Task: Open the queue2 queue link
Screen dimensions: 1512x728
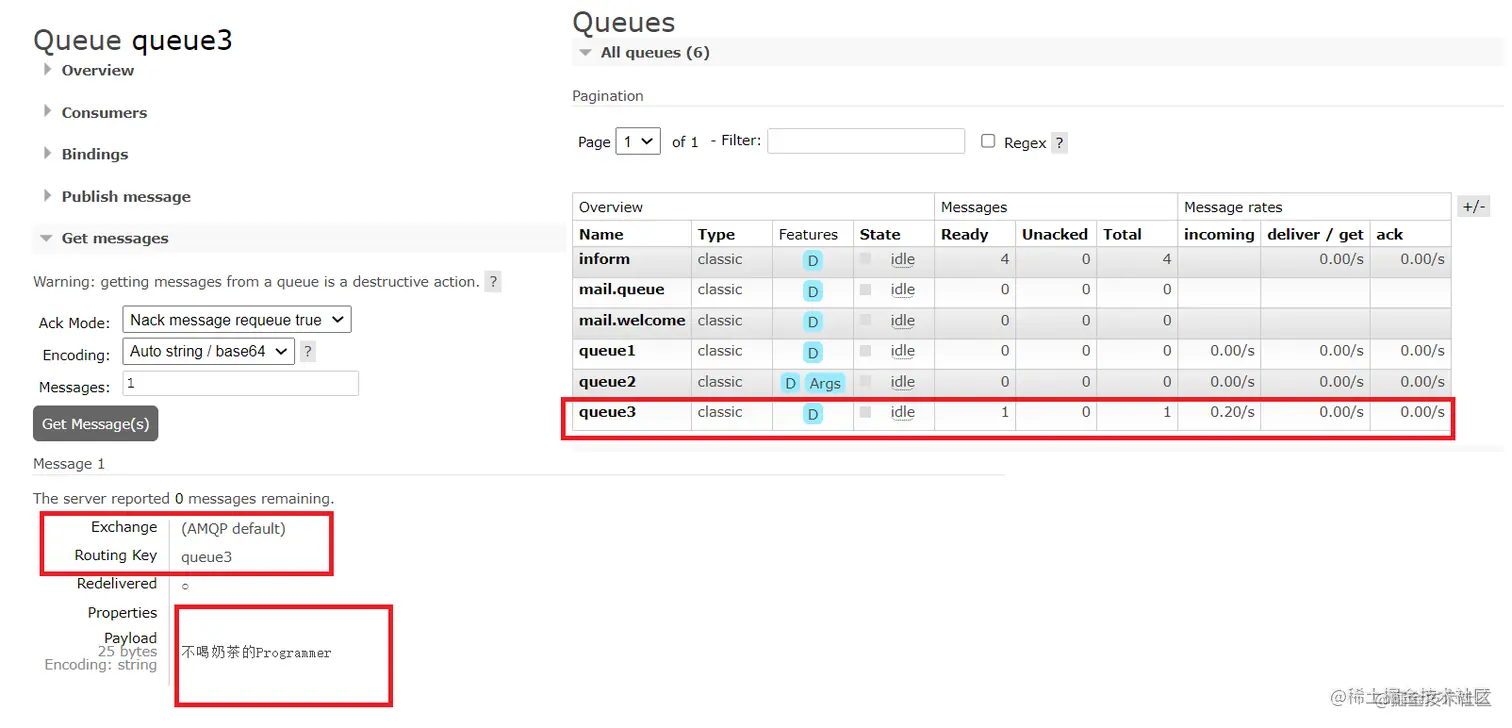Action: tap(607, 382)
